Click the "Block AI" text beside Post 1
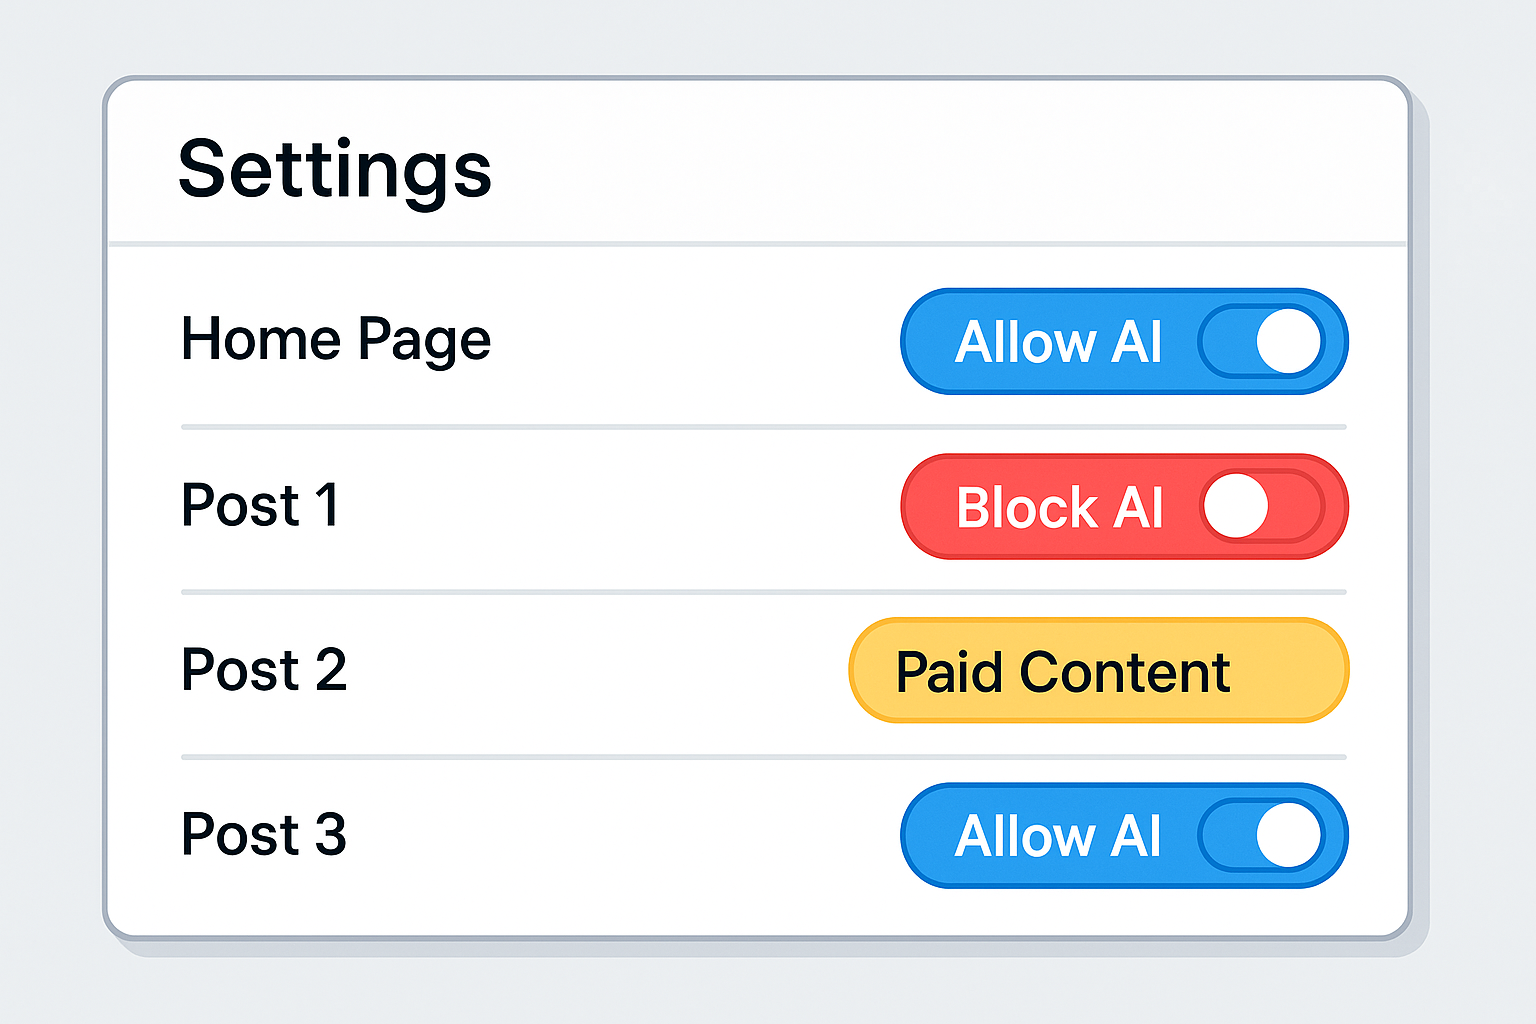The height and width of the screenshot is (1024, 1536). [1059, 508]
